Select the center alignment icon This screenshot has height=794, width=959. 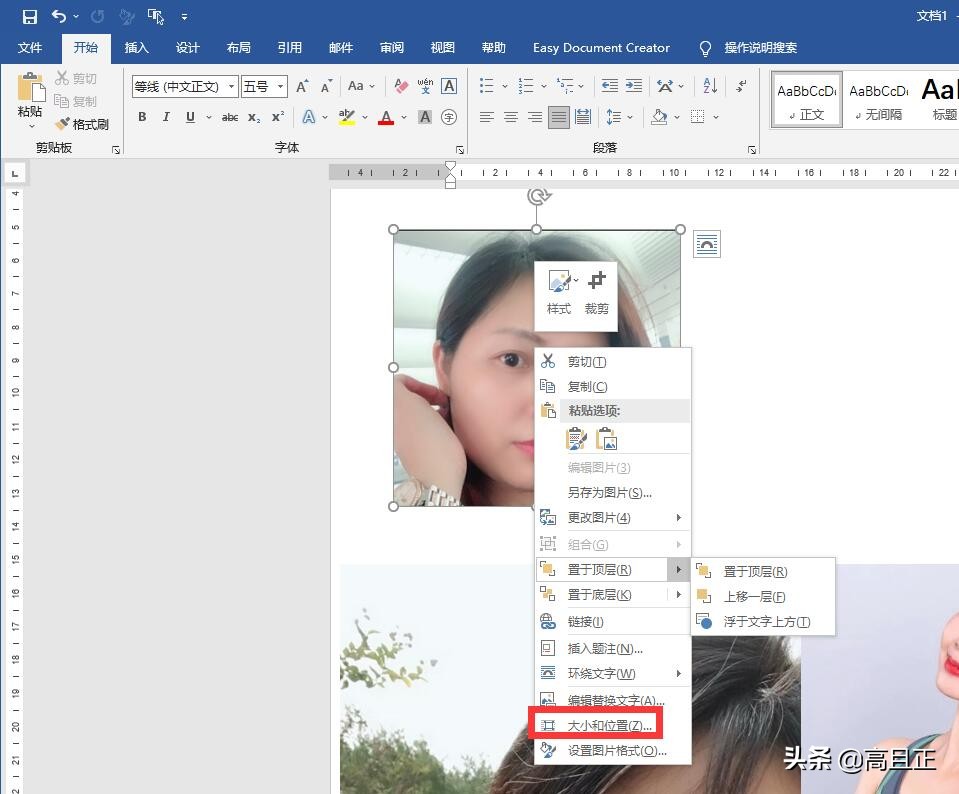point(510,117)
